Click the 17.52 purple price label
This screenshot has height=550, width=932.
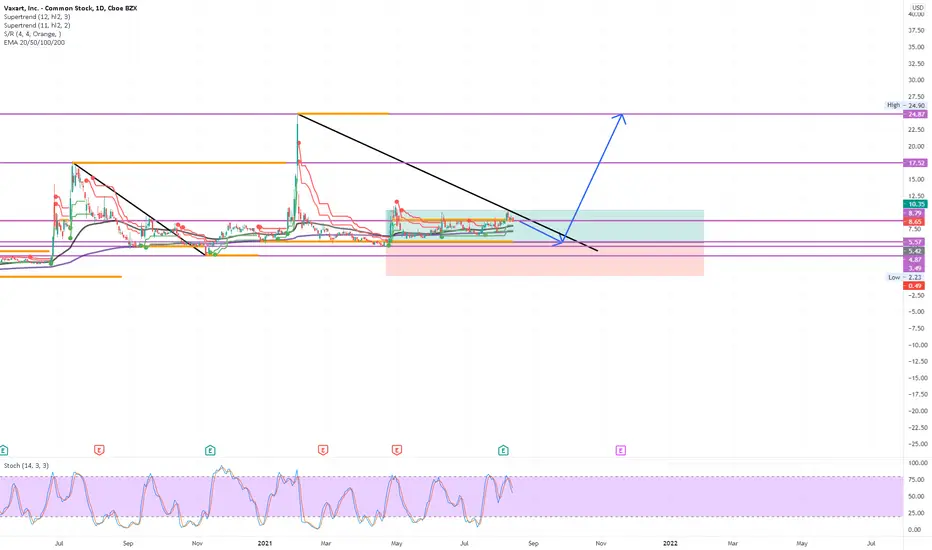[914, 163]
